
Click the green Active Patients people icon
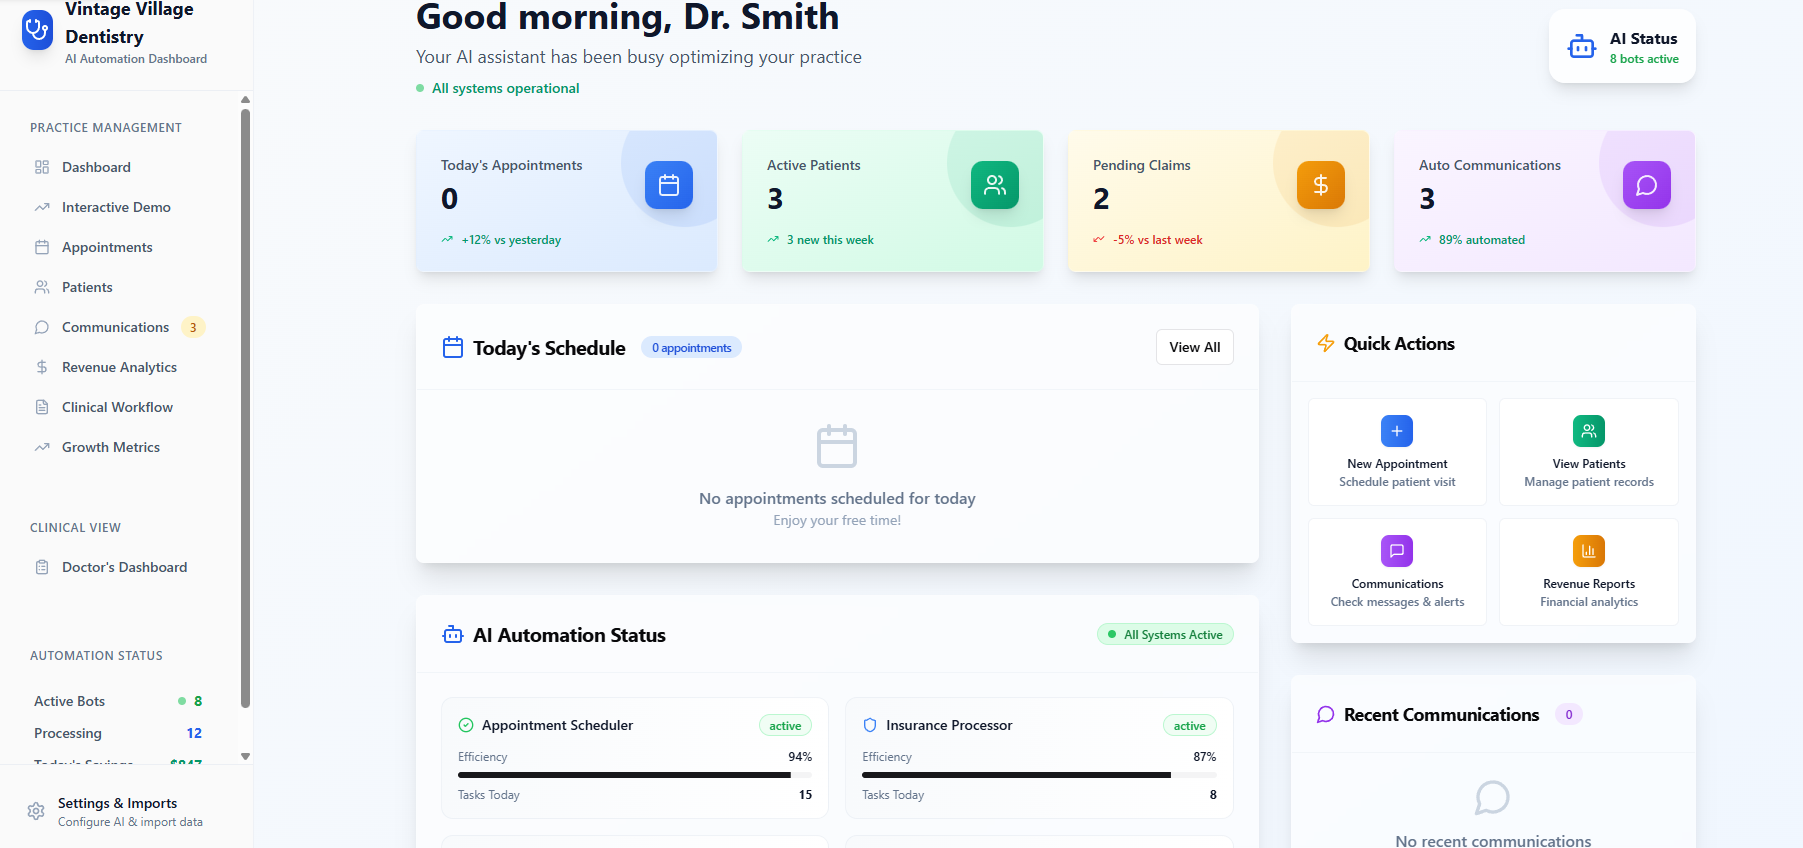[994, 185]
